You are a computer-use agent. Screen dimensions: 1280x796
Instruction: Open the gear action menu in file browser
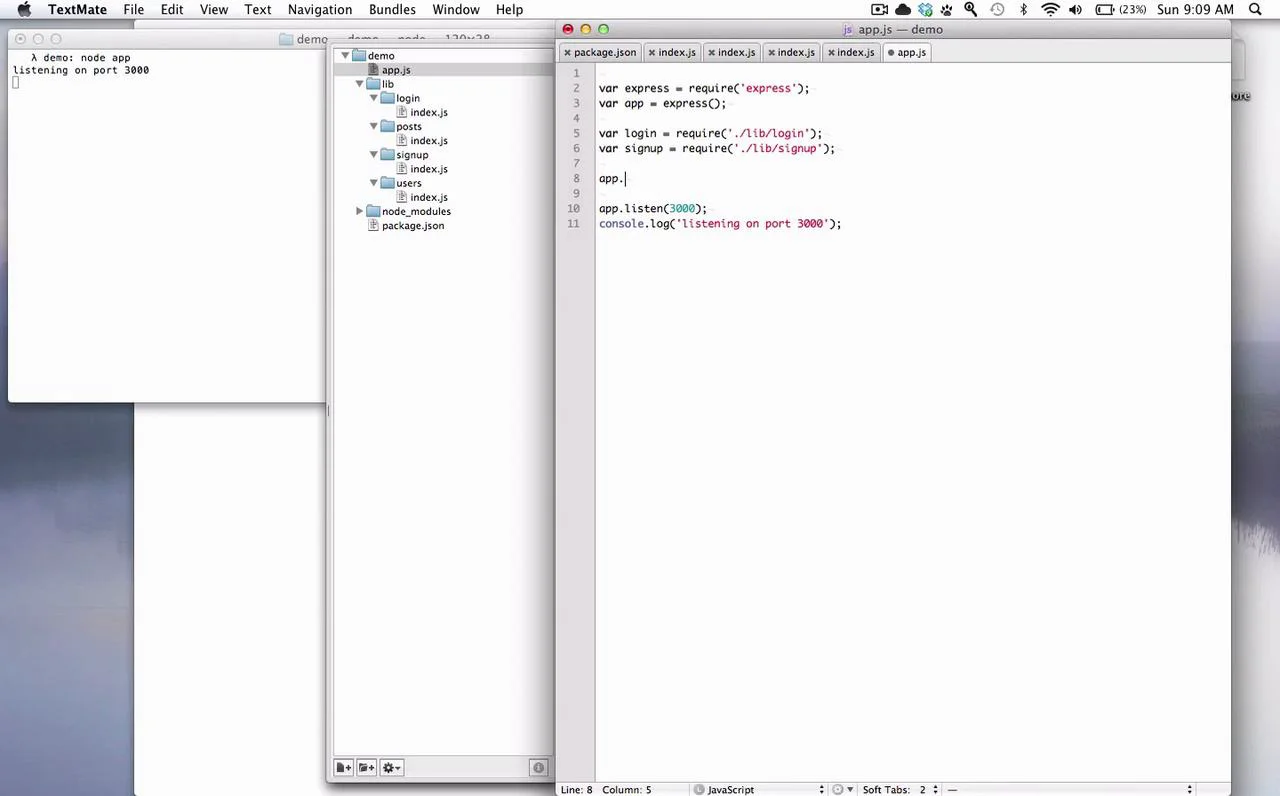(x=391, y=768)
